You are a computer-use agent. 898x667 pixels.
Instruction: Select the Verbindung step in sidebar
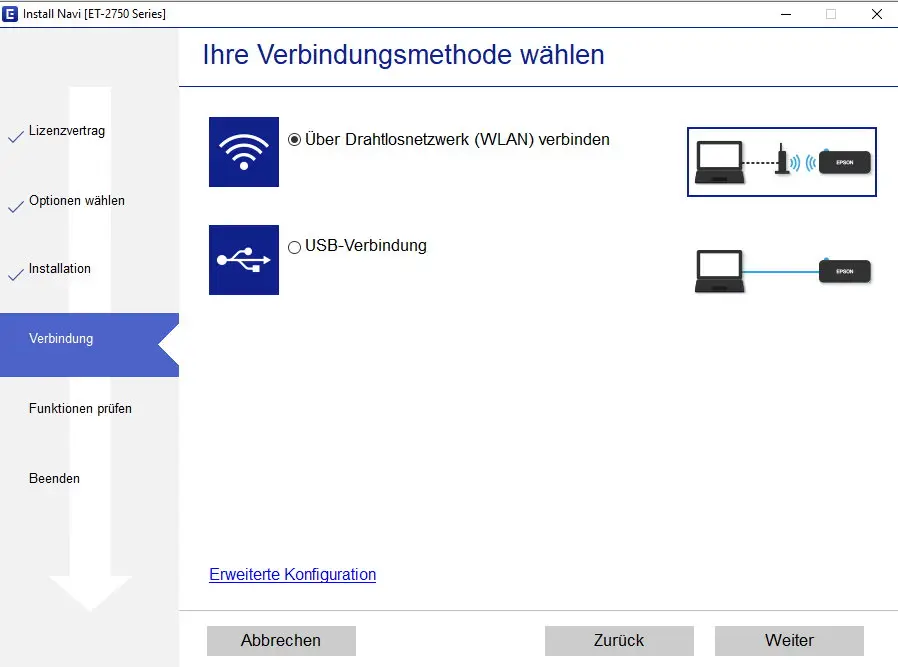[x=61, y=339]
